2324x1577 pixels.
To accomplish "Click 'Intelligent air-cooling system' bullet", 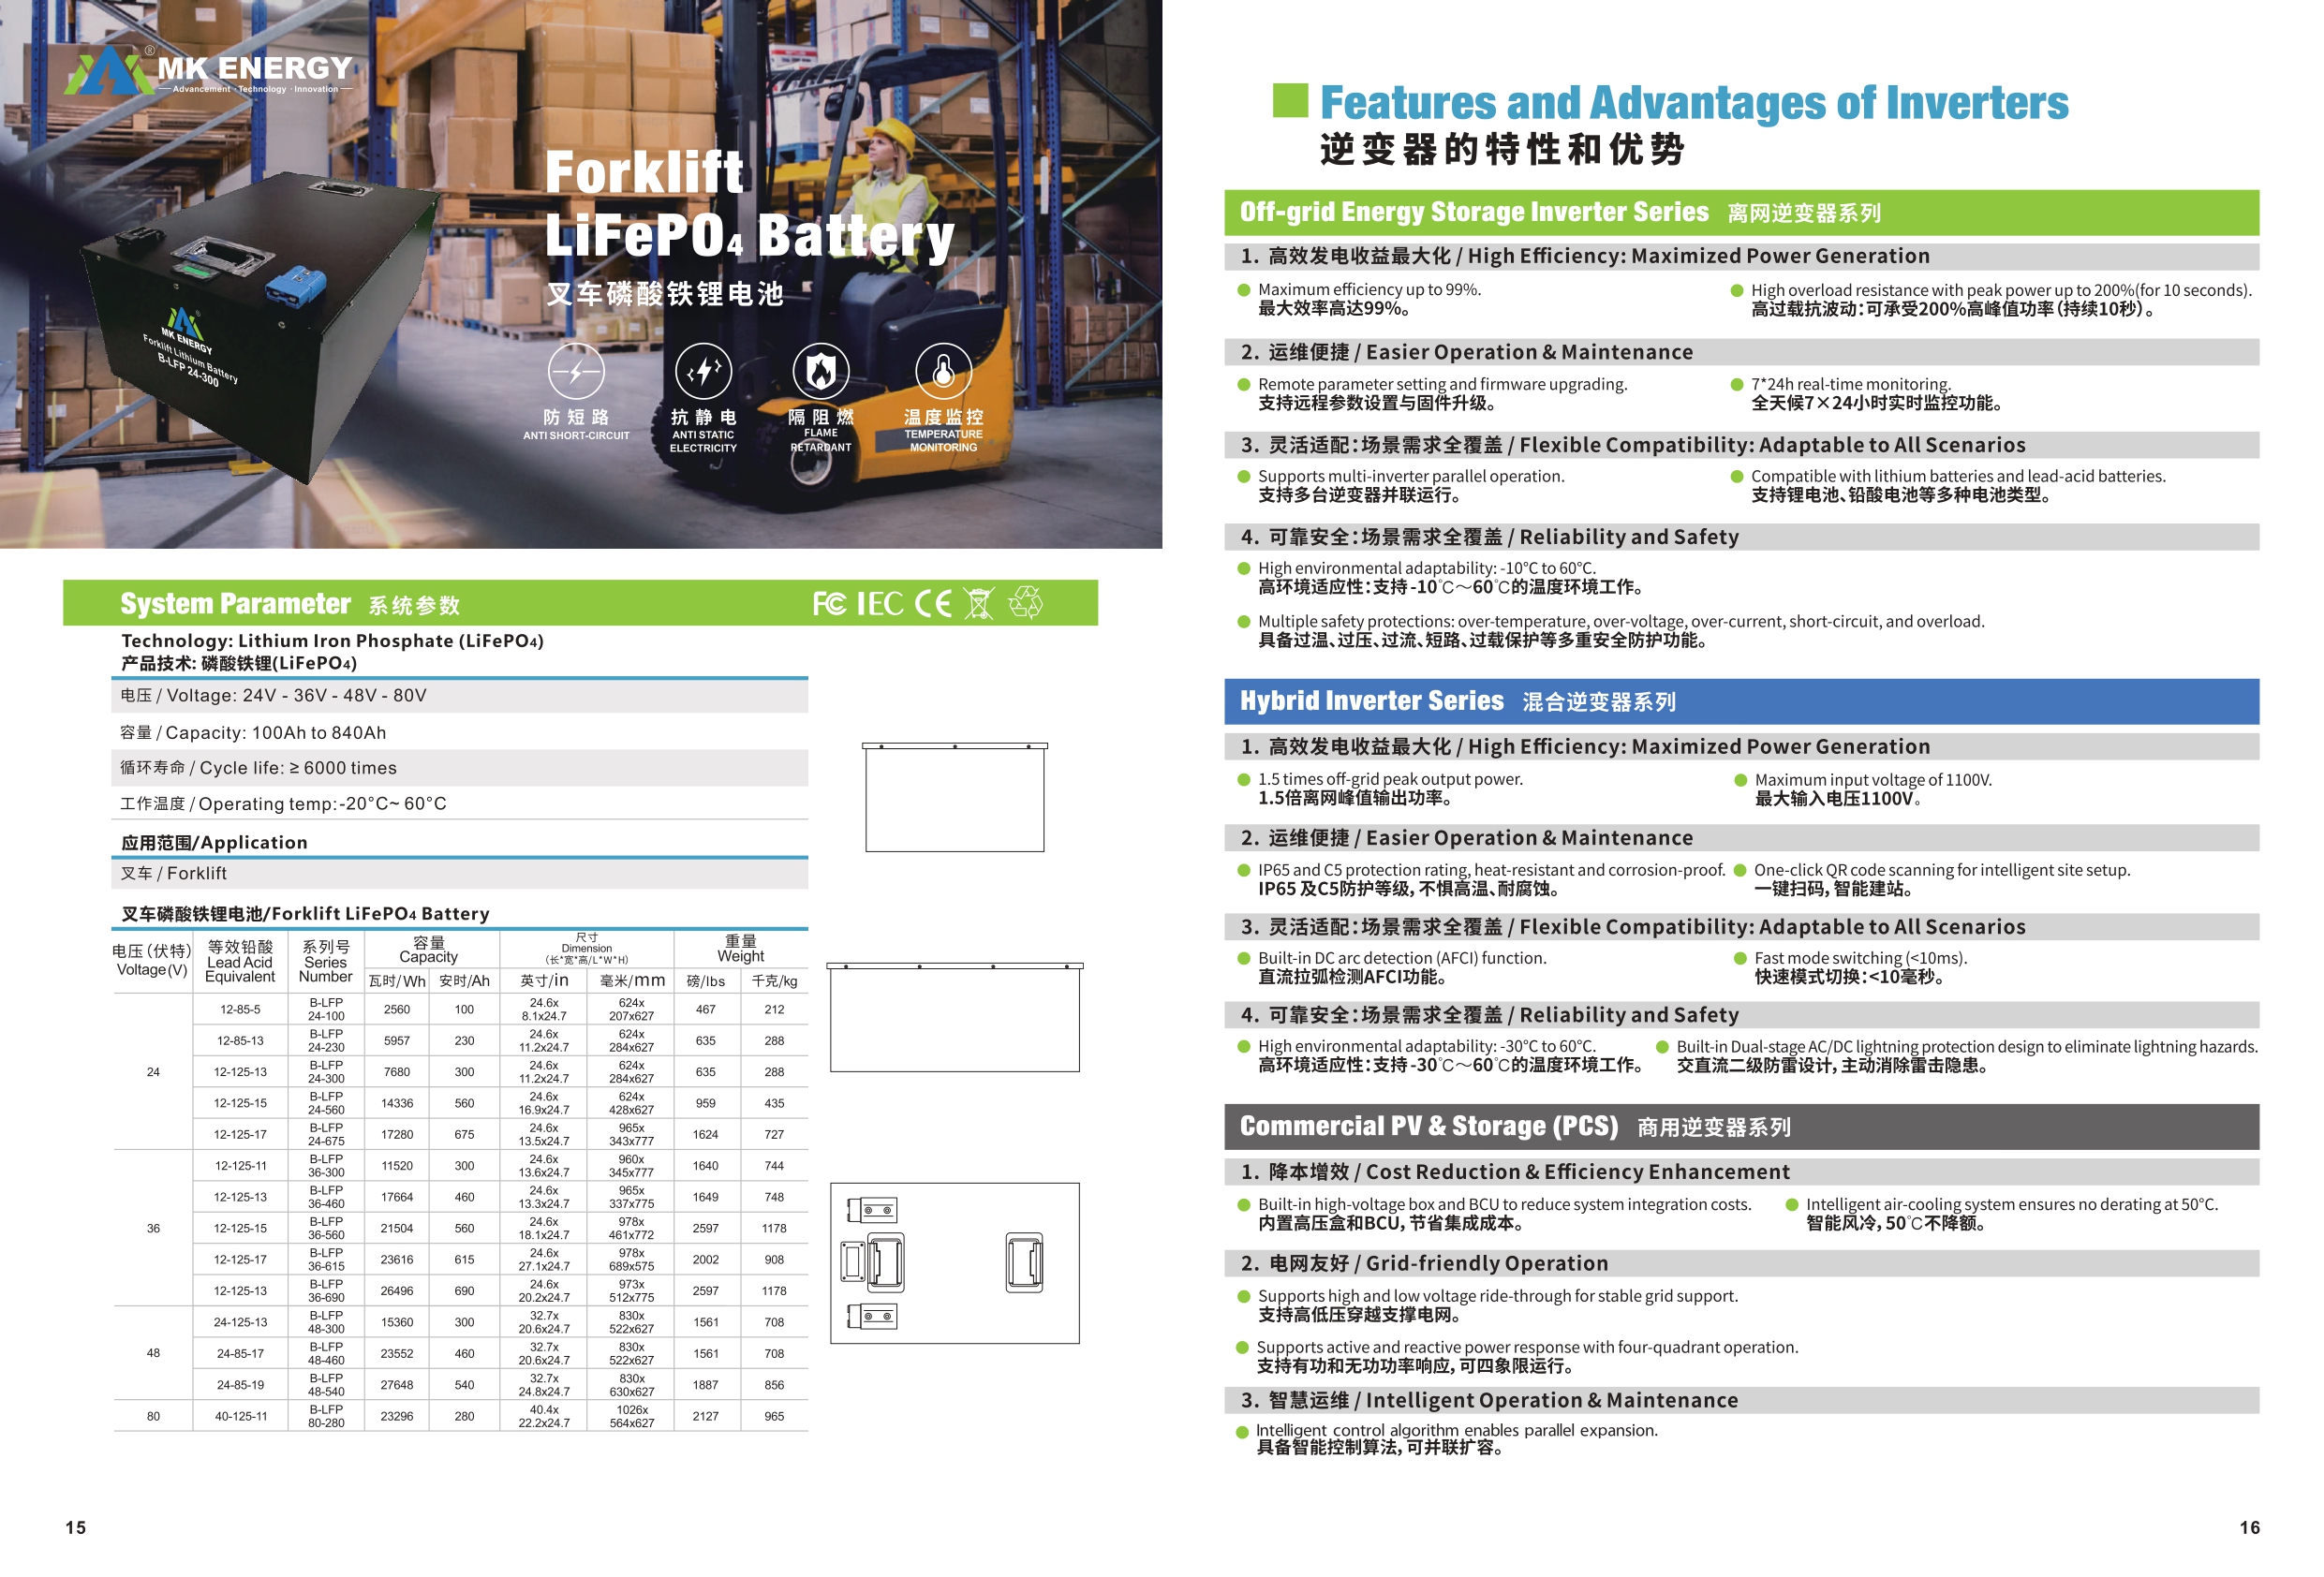I will click(2012, 1205).
